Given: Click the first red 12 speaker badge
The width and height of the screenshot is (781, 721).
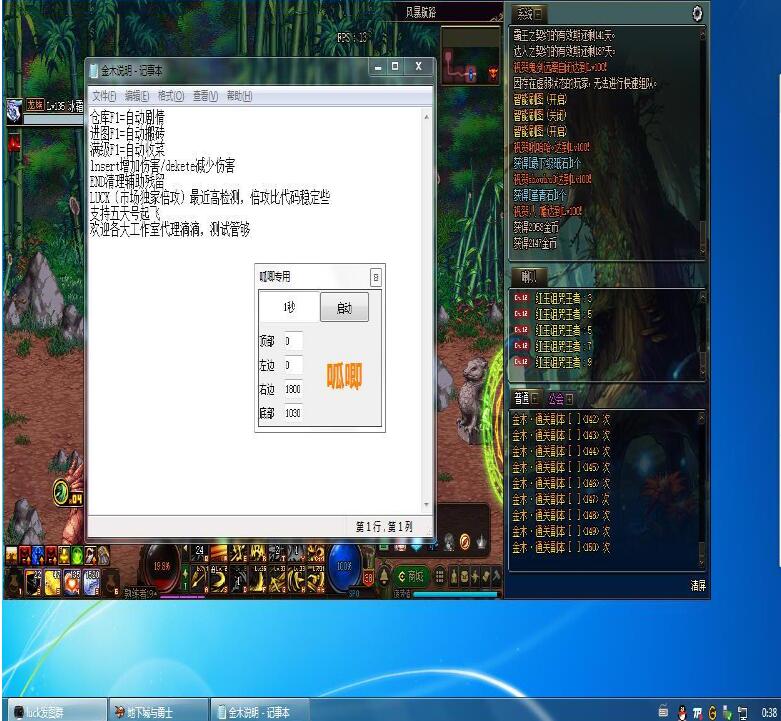Looking at the screenshot, I should tap(521, 298).
